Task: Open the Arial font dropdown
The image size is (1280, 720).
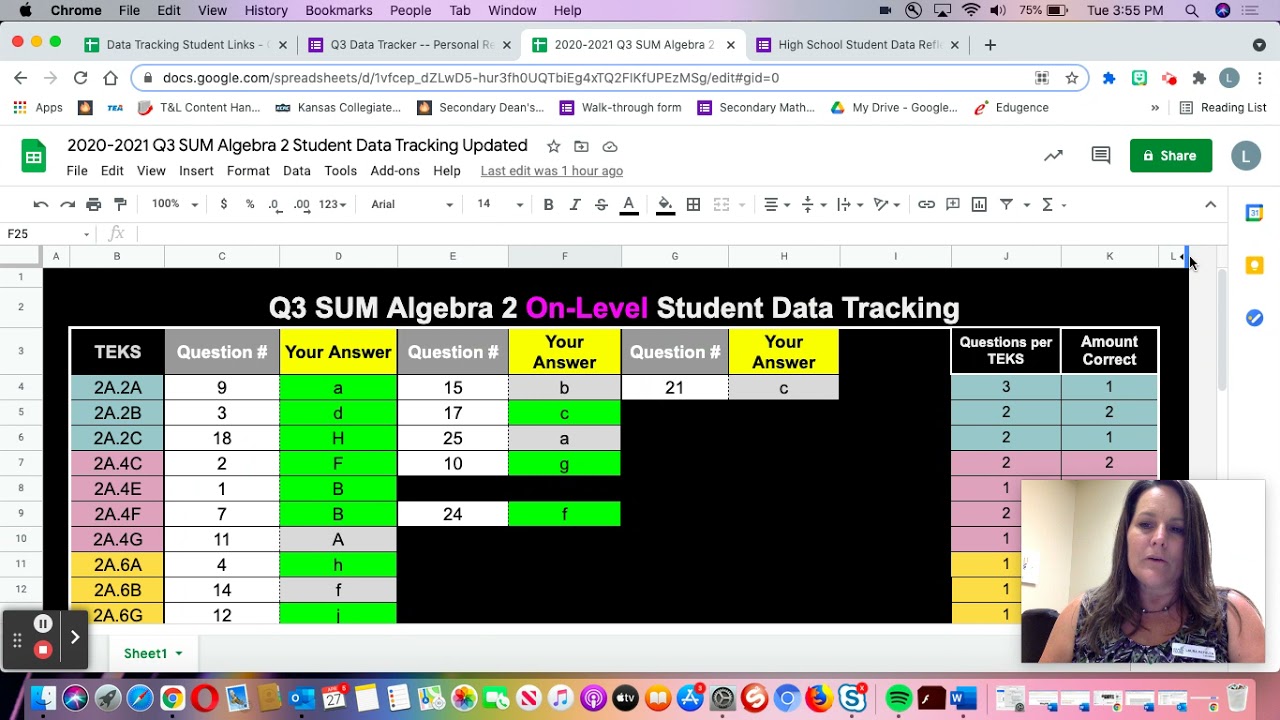Action: pos(411,204)
